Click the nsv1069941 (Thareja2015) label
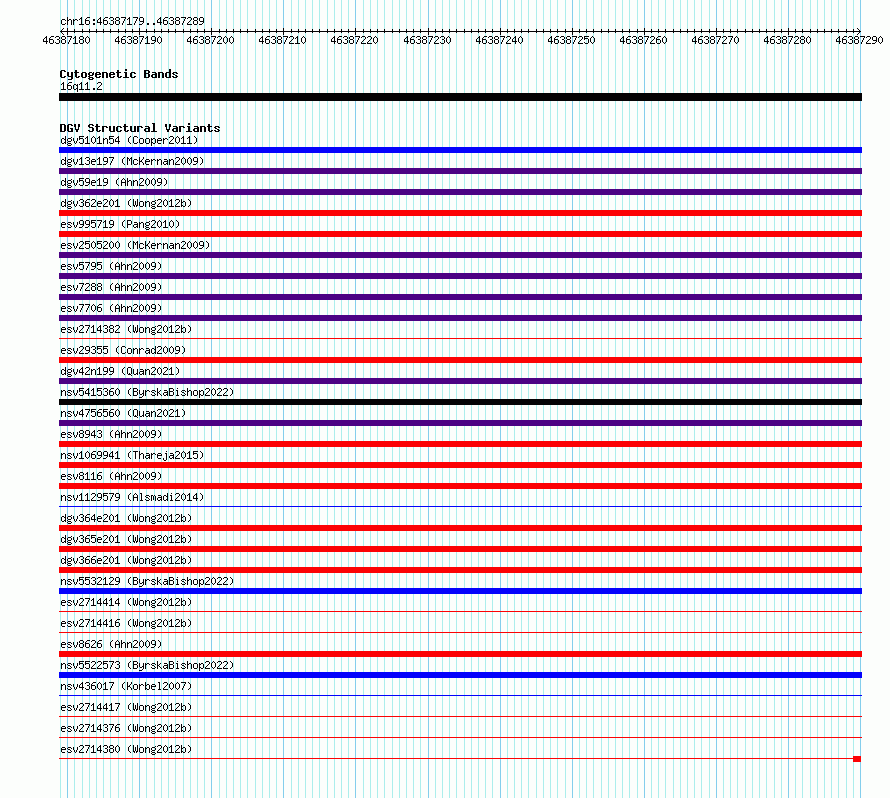This screenshot has width=890, height=798. point(132,455)
